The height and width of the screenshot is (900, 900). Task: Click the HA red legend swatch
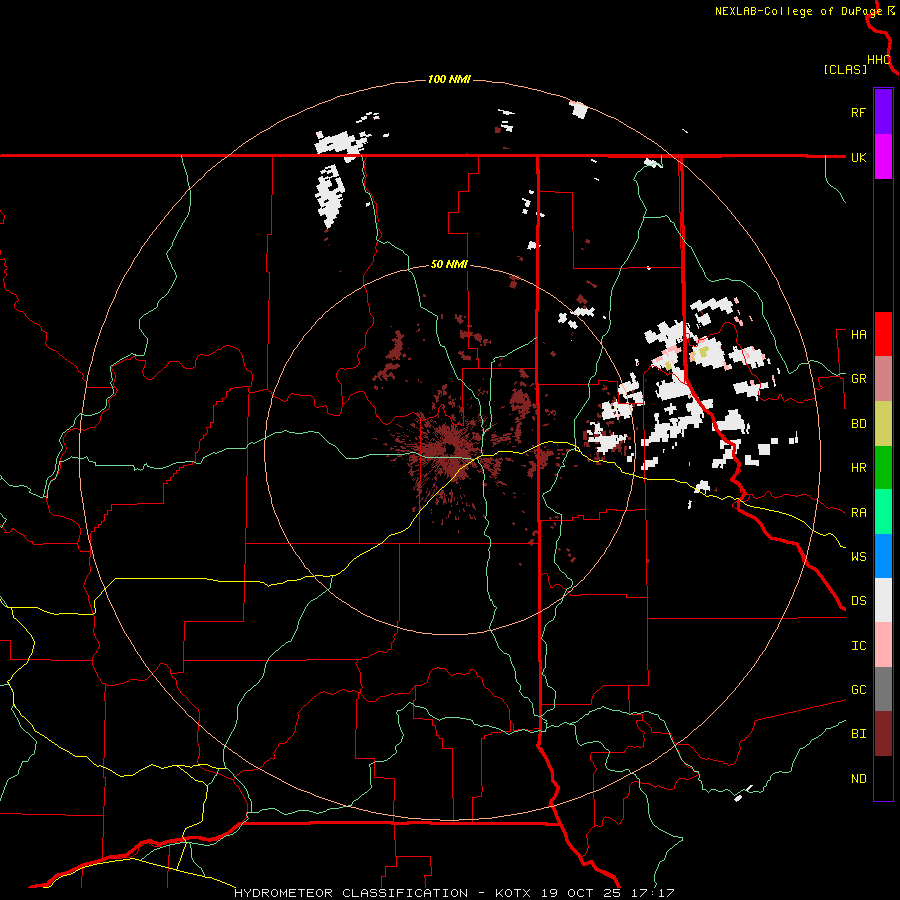tap(883, 334)
